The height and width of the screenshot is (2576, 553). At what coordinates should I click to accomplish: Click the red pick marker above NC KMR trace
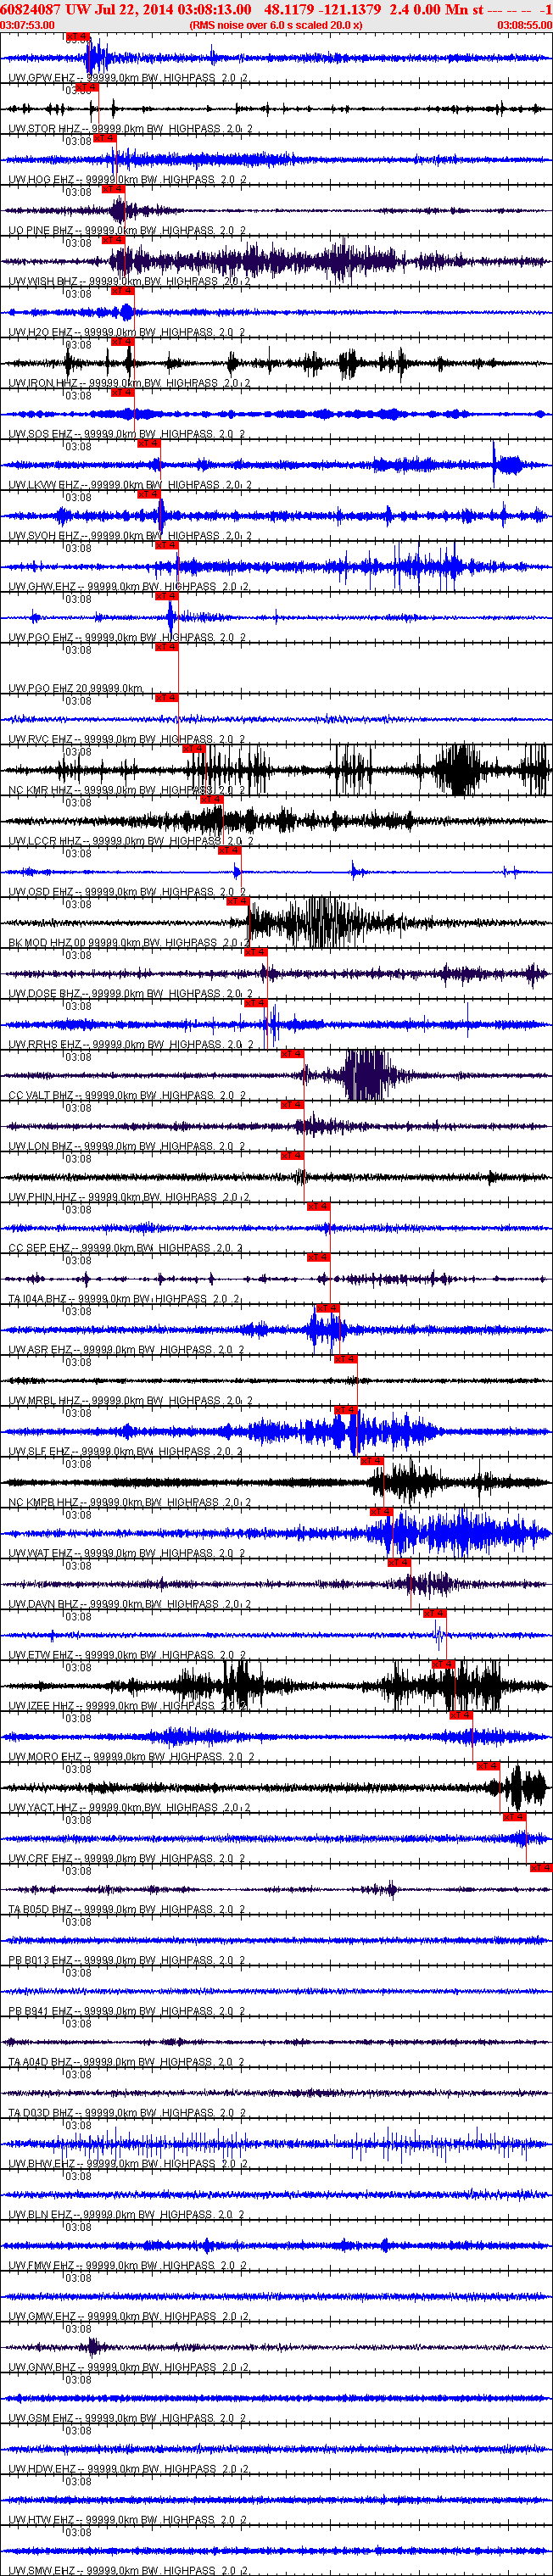click(193, 749)
